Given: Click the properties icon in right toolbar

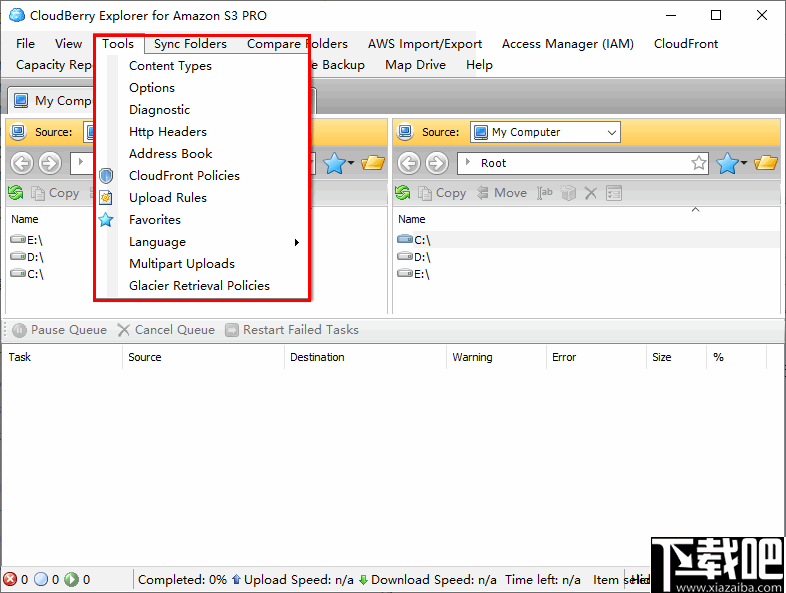Looking at the screenshot, I should [x=614, y=193].
